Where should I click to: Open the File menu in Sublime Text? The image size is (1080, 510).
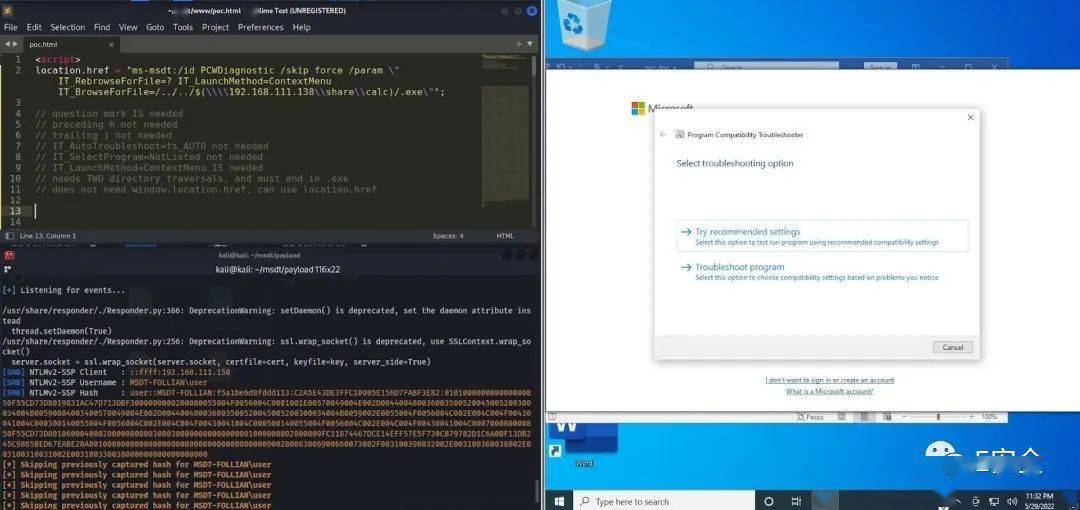point(10,28)
